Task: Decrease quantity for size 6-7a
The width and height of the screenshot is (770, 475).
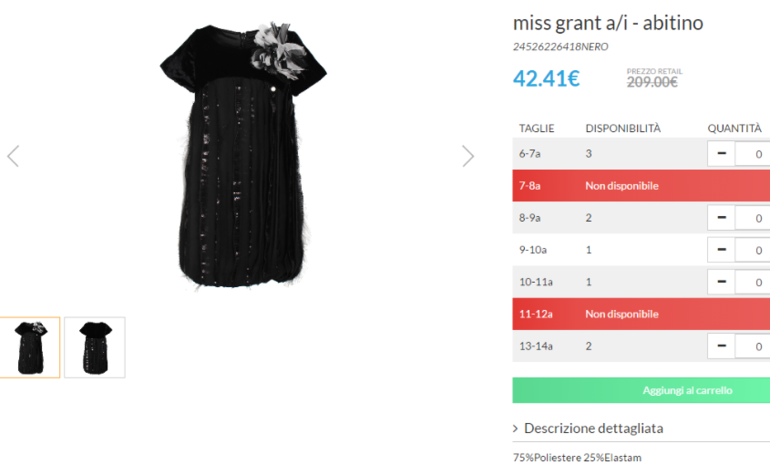Action: 721,154
